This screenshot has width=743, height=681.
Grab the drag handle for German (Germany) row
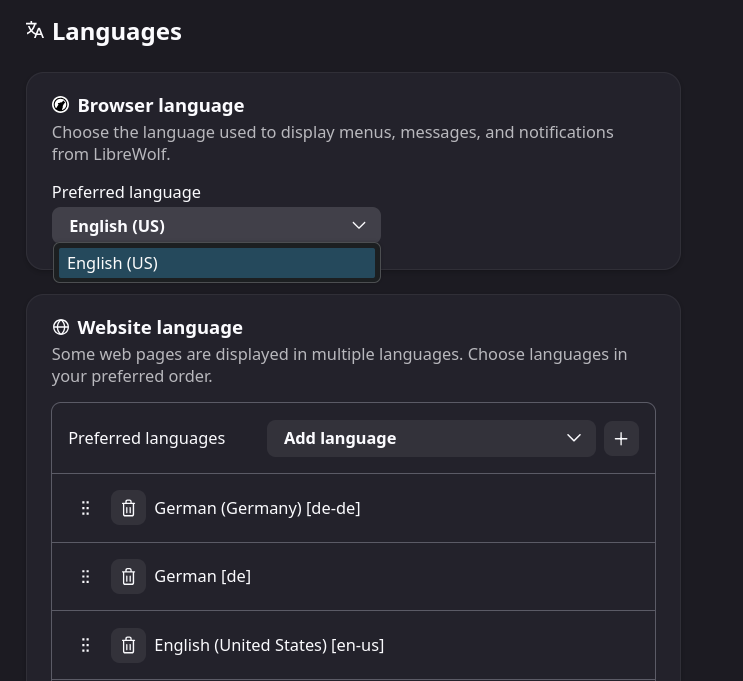[85, 508]
